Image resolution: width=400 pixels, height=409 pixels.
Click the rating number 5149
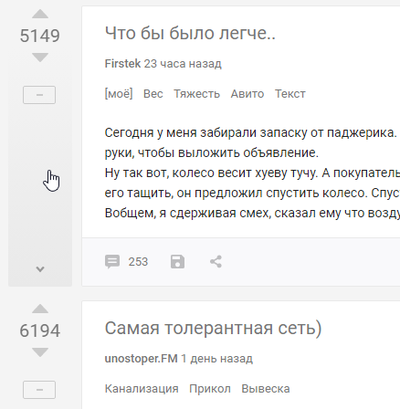point(40,36)
